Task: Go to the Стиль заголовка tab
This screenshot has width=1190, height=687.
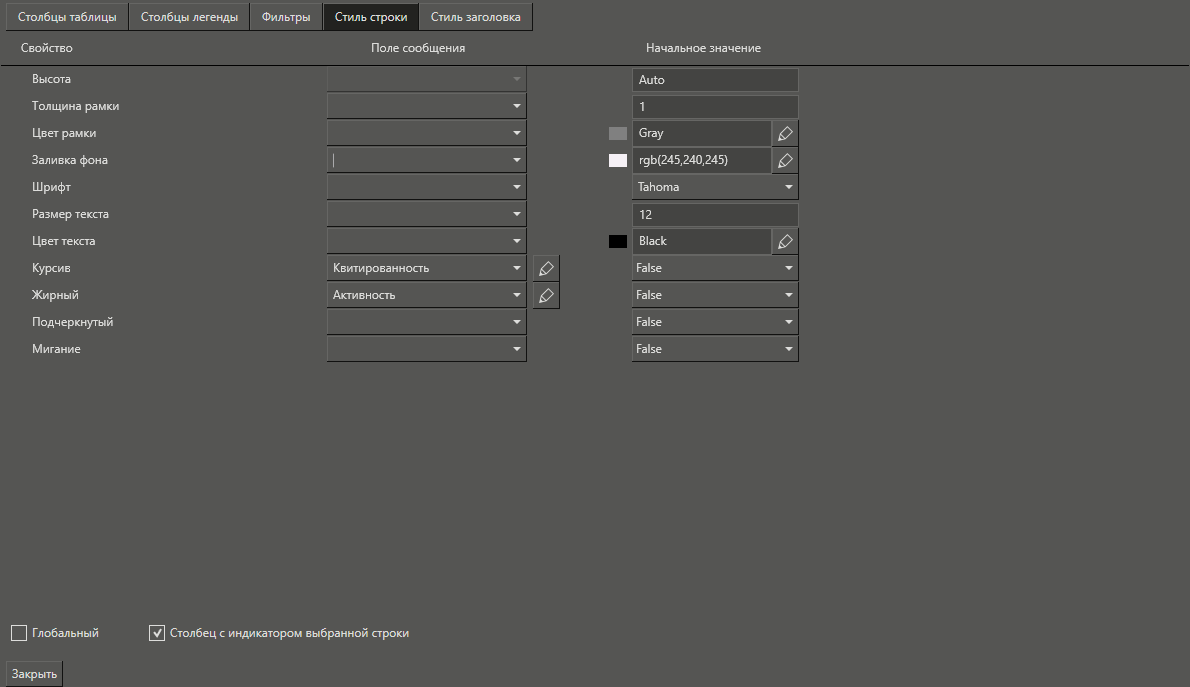Action: point(475,17)
